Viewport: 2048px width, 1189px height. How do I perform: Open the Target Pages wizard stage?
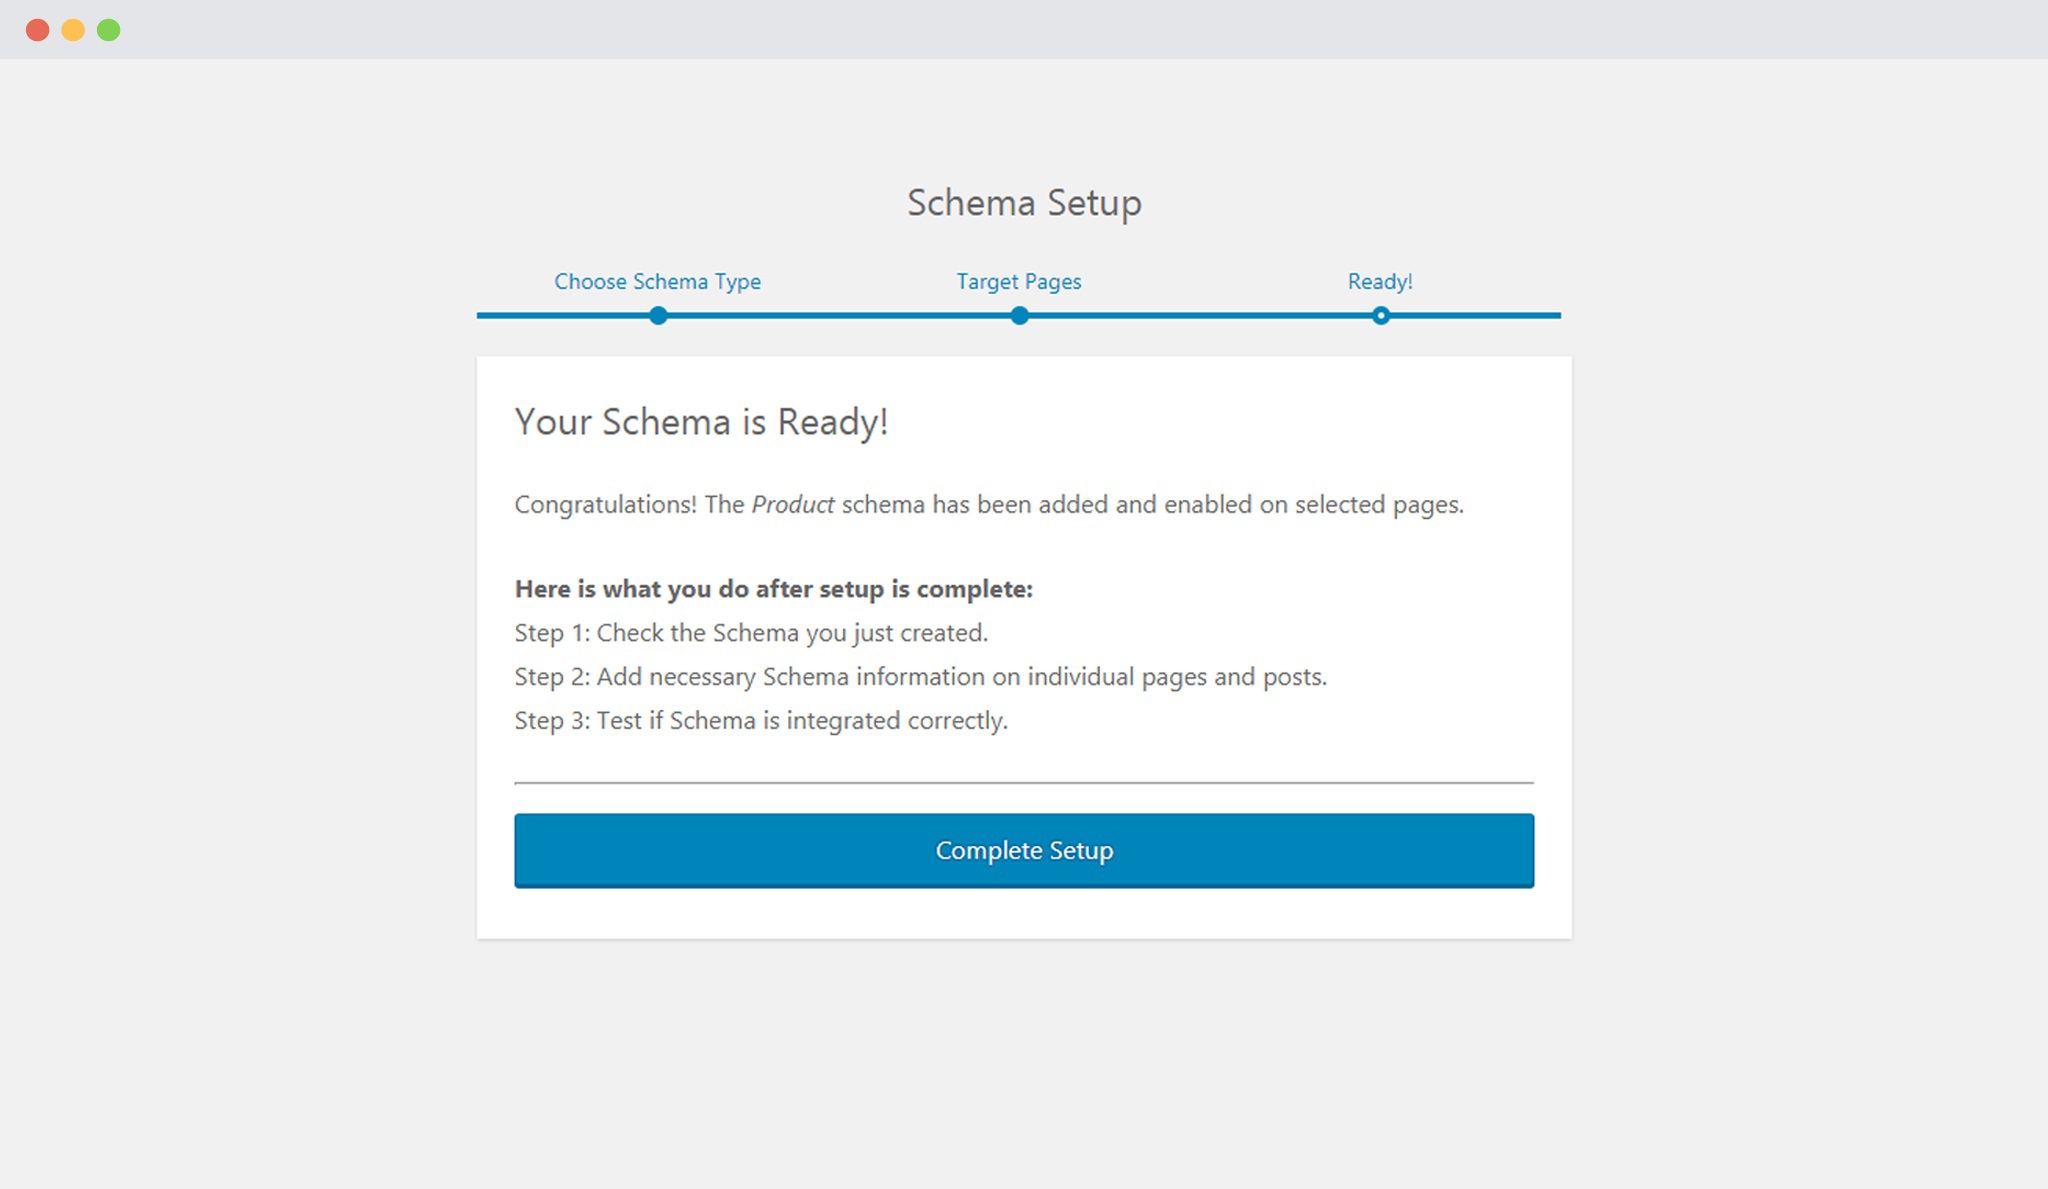tap(1018, 282)
